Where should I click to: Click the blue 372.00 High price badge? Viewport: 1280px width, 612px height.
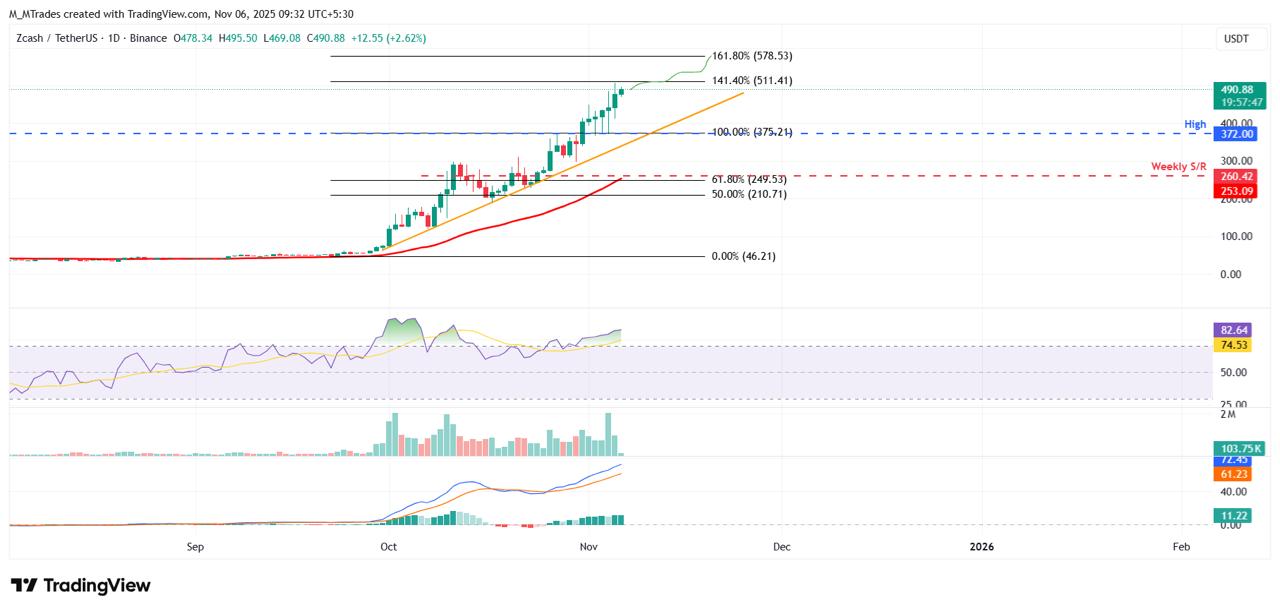point(1235,133)
